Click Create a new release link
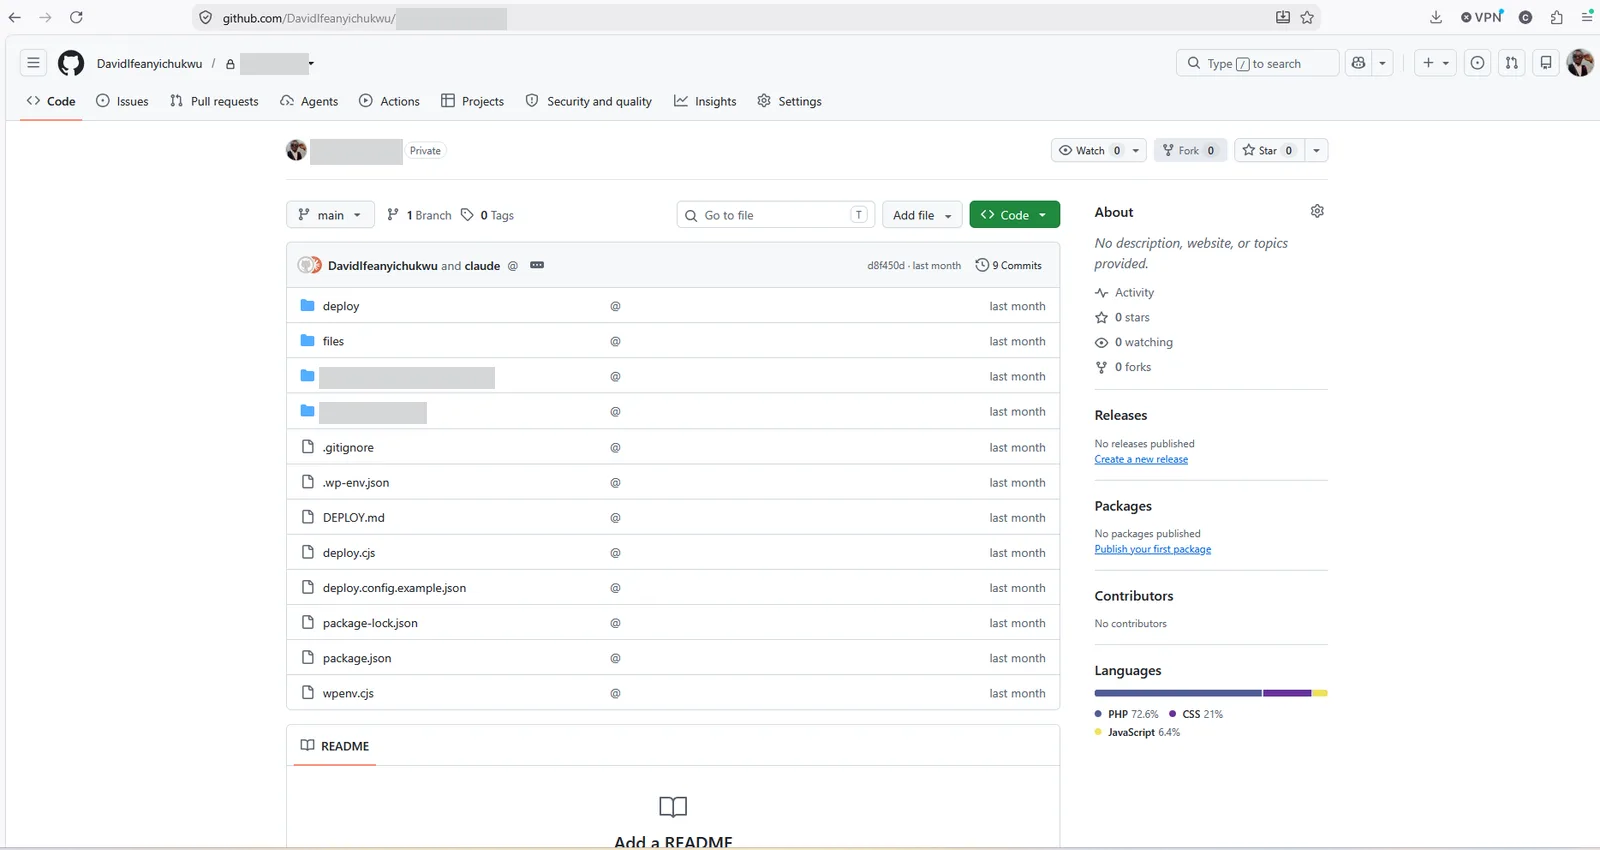Viewport: 1600px width, 850px height. [1141, 459]
